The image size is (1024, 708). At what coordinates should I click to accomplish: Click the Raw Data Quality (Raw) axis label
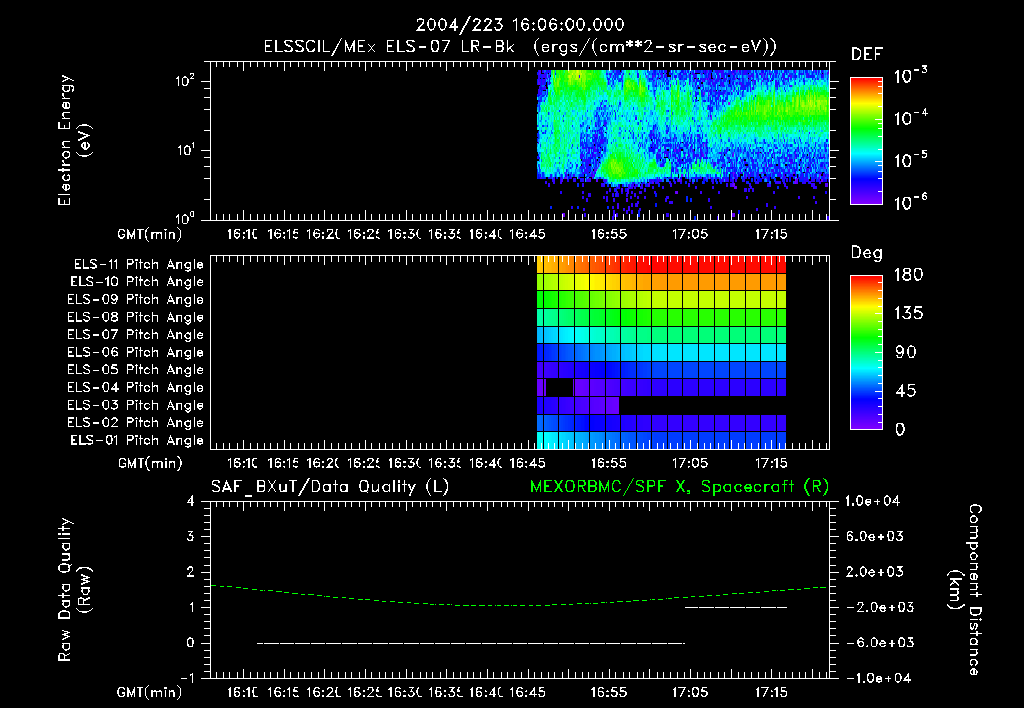[74, 590]
